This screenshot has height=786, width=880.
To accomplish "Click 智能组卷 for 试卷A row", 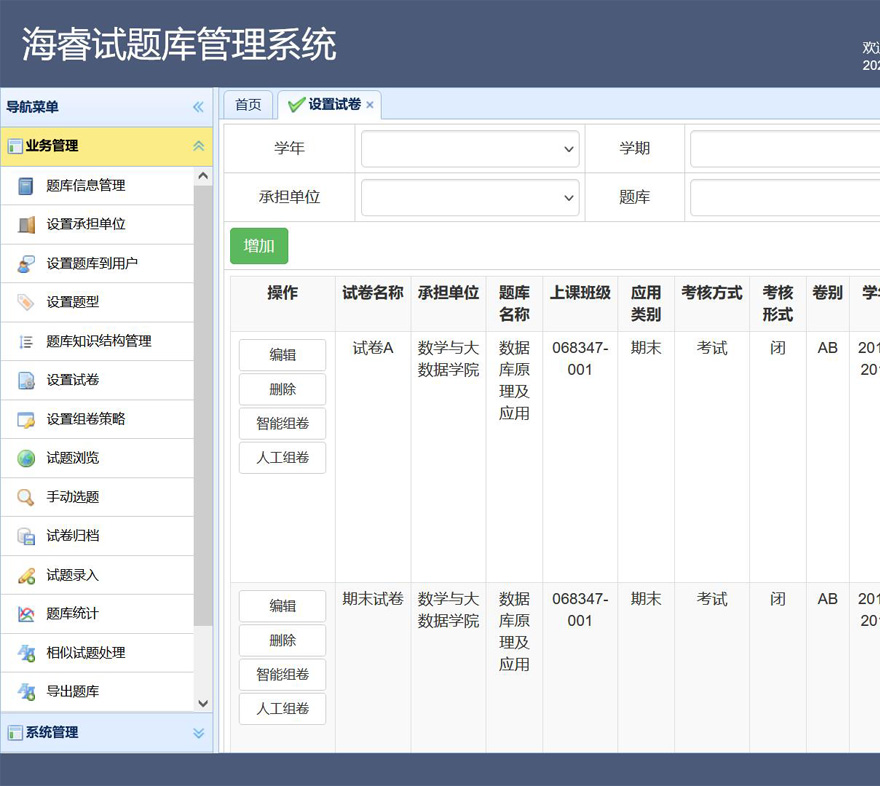I will (282, 424).
